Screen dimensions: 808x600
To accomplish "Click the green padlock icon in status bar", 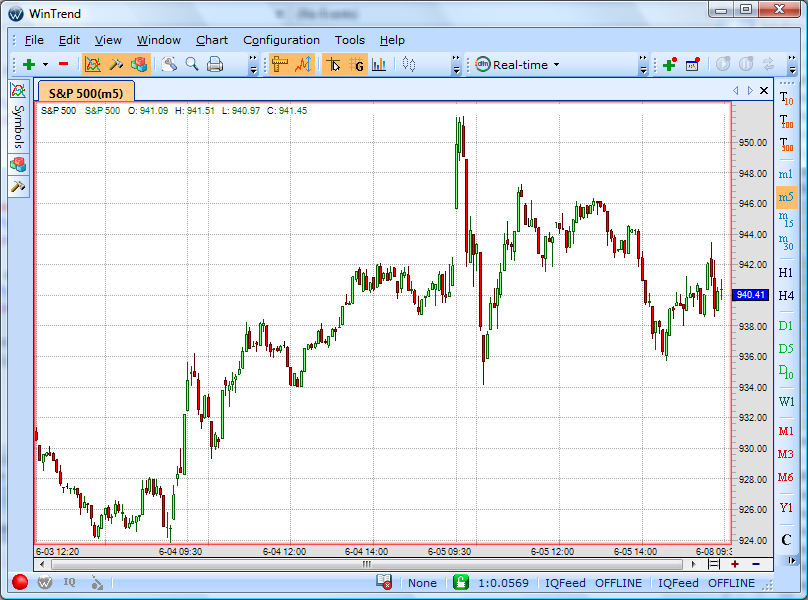I will [x=461, y=582].
